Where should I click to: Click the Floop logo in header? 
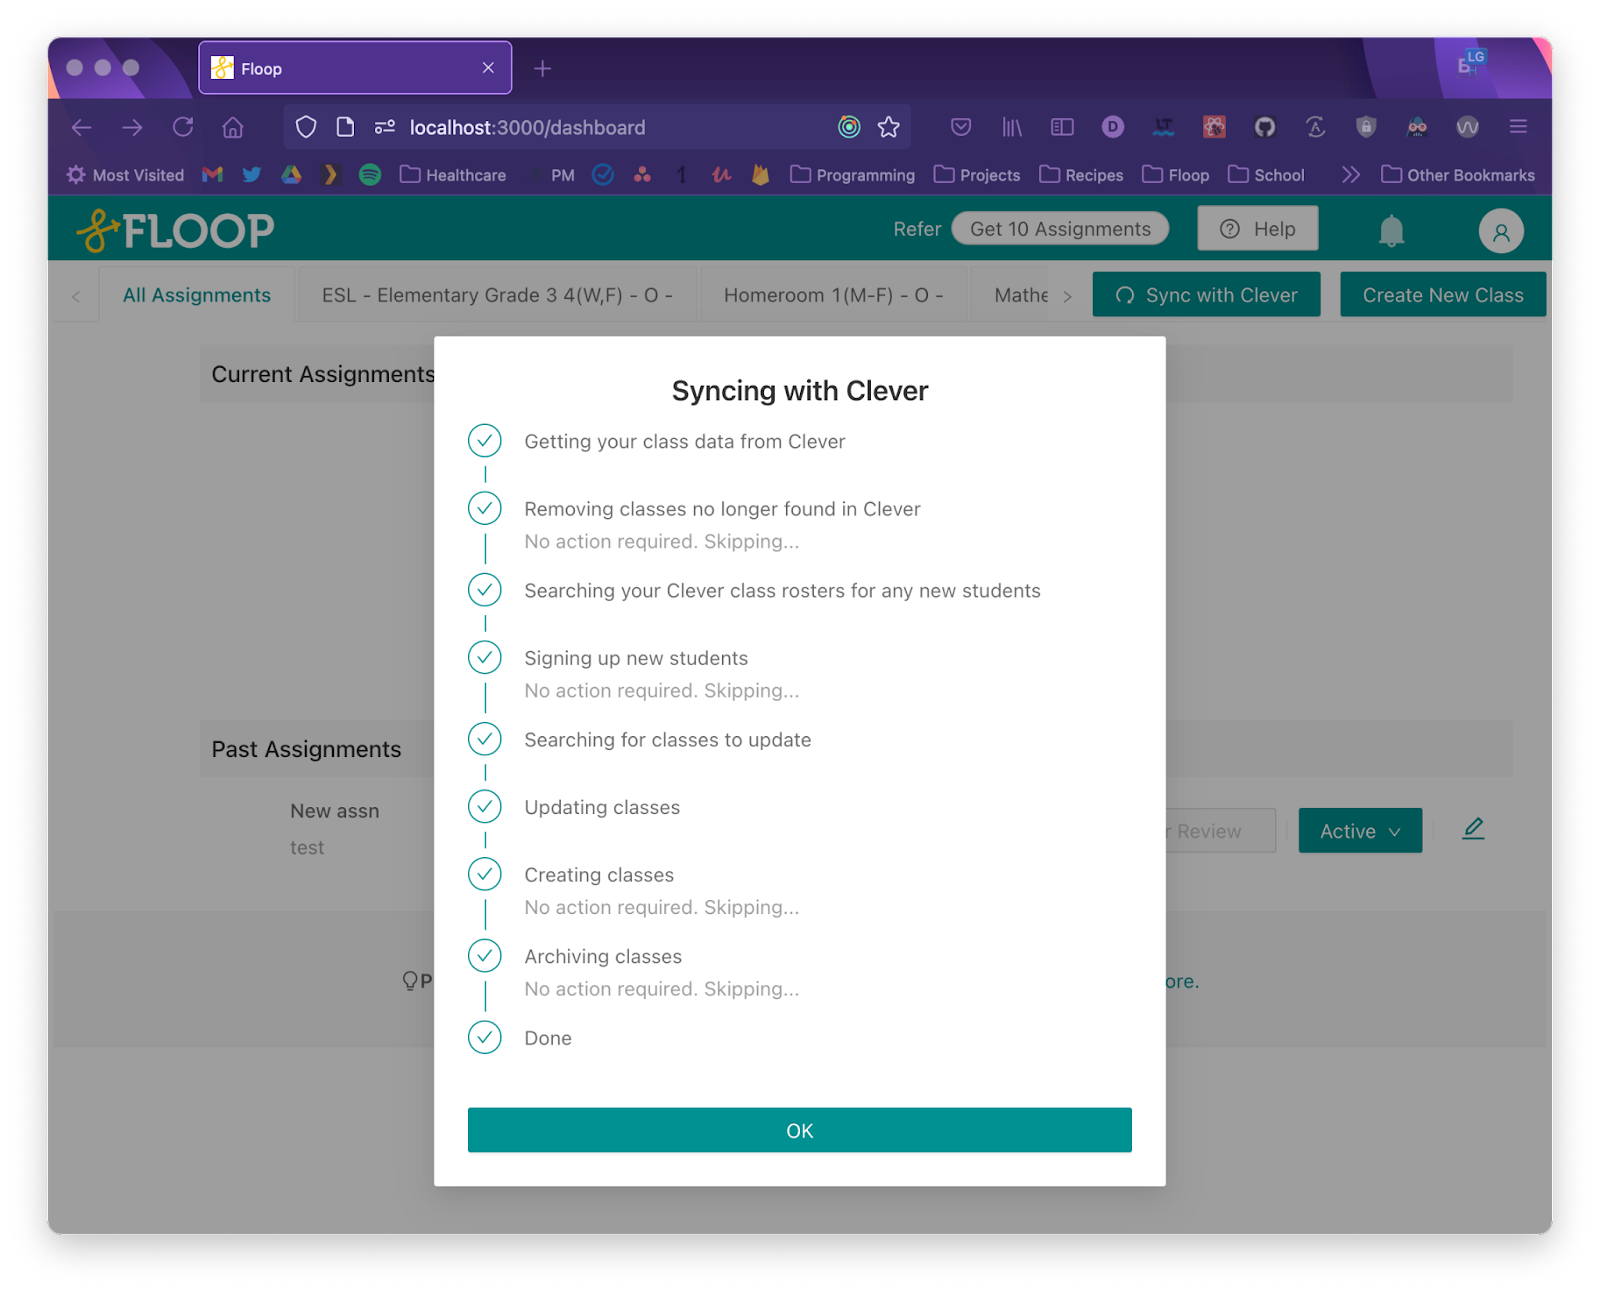click(x=176, y=230)
